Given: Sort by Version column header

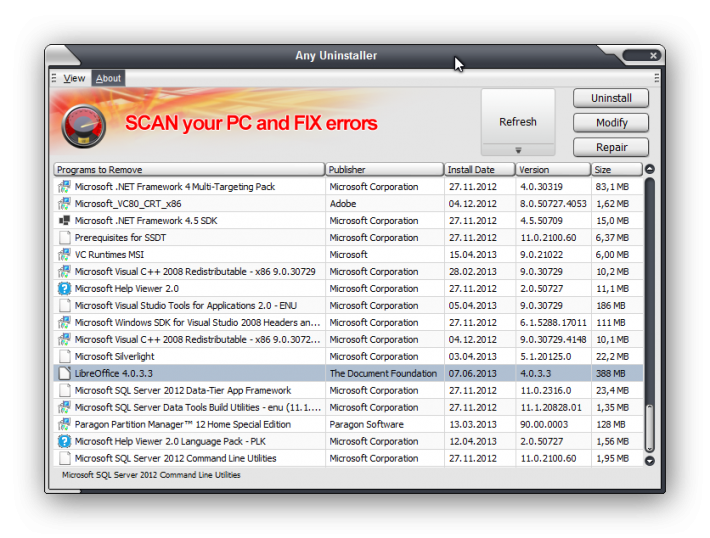Looking at the screenshot, I should point(553,169).
